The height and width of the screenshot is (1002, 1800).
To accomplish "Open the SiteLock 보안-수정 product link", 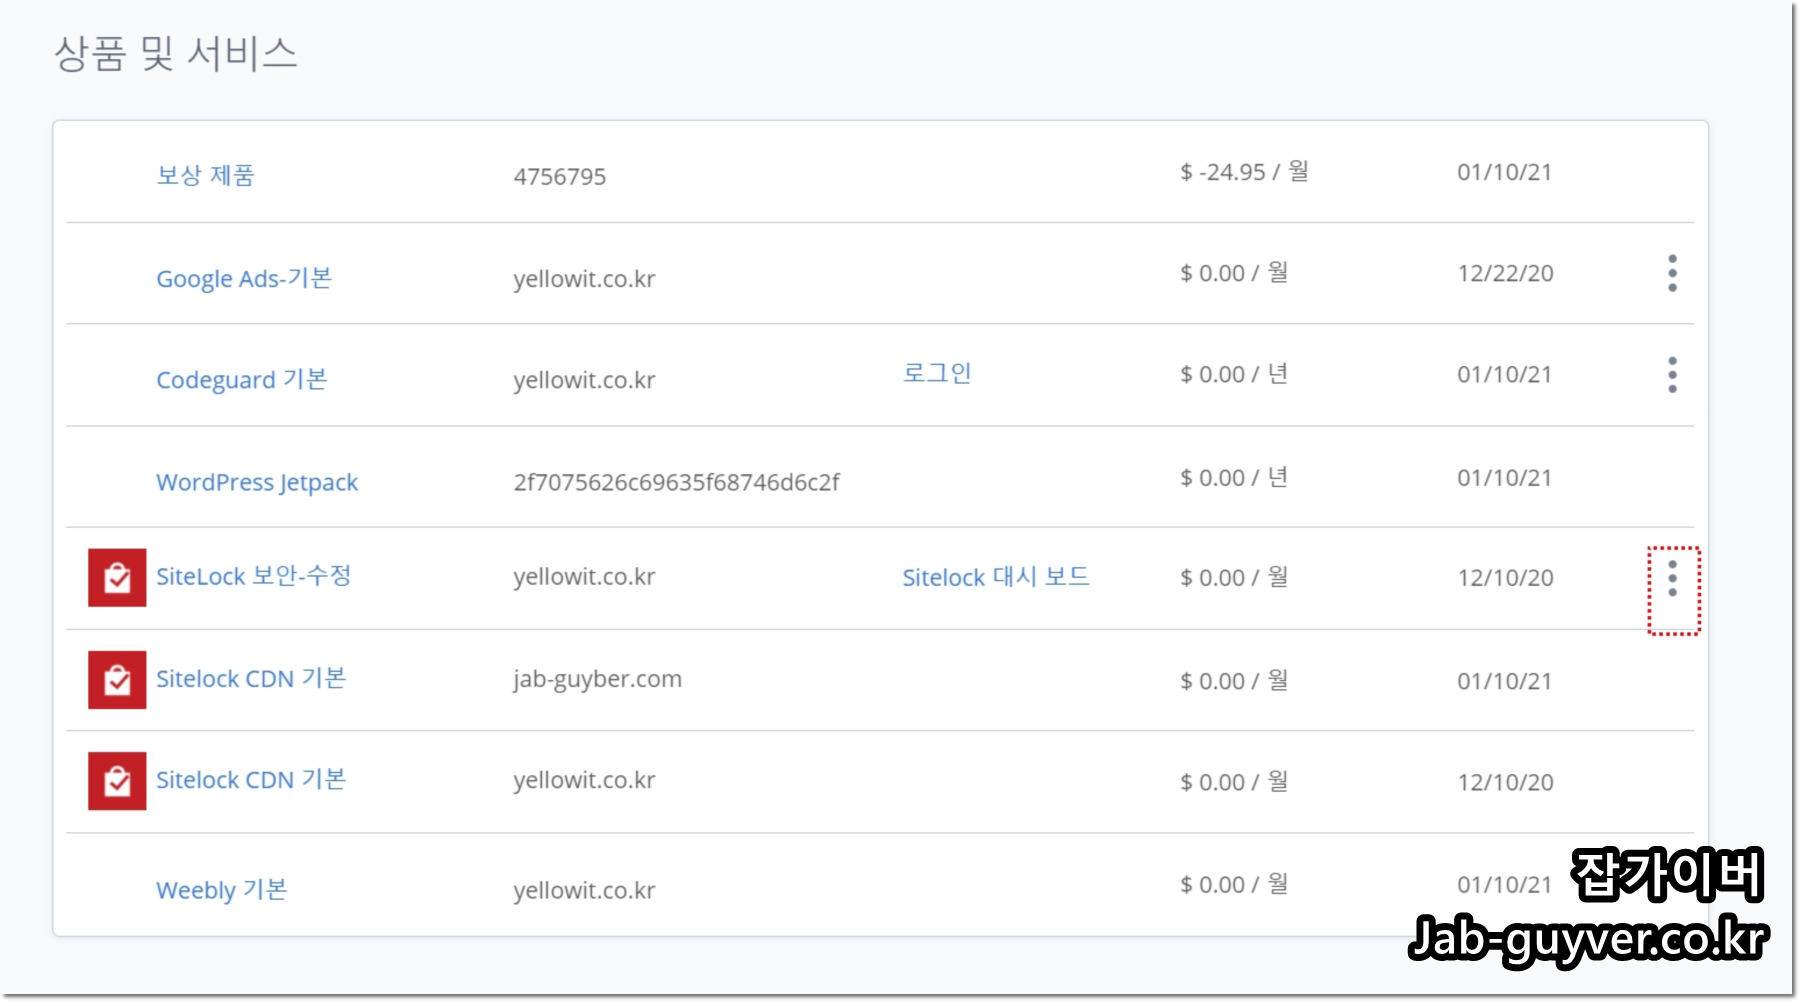I will (254, 576).
